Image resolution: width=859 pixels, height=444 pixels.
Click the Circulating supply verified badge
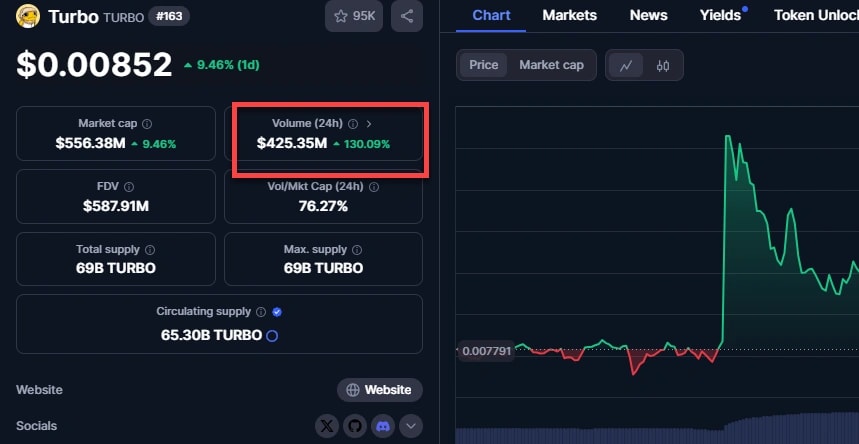tap(277, 312)
